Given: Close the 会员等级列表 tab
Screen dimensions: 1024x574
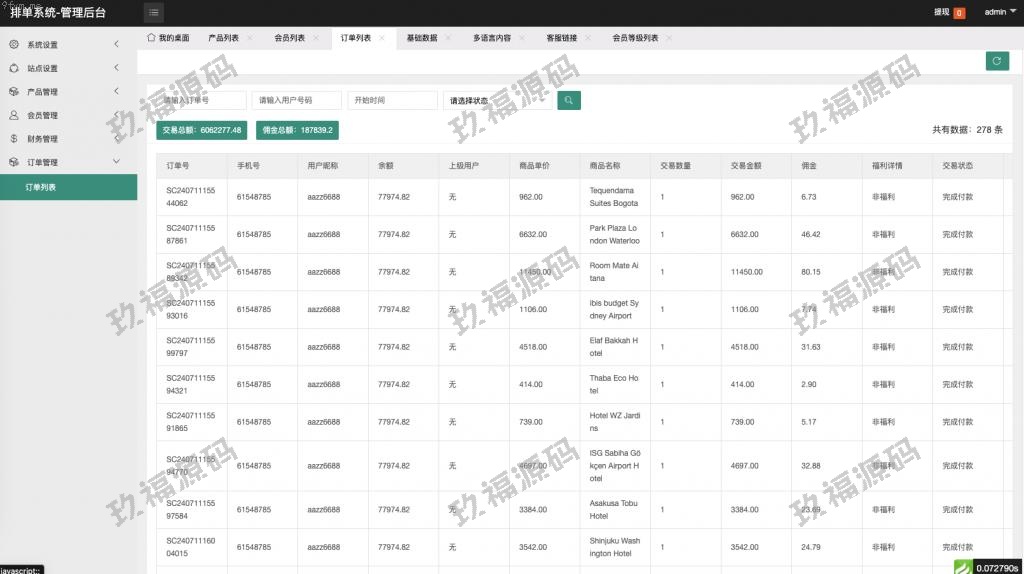Looking at the screenshot, I should point(669,38).
